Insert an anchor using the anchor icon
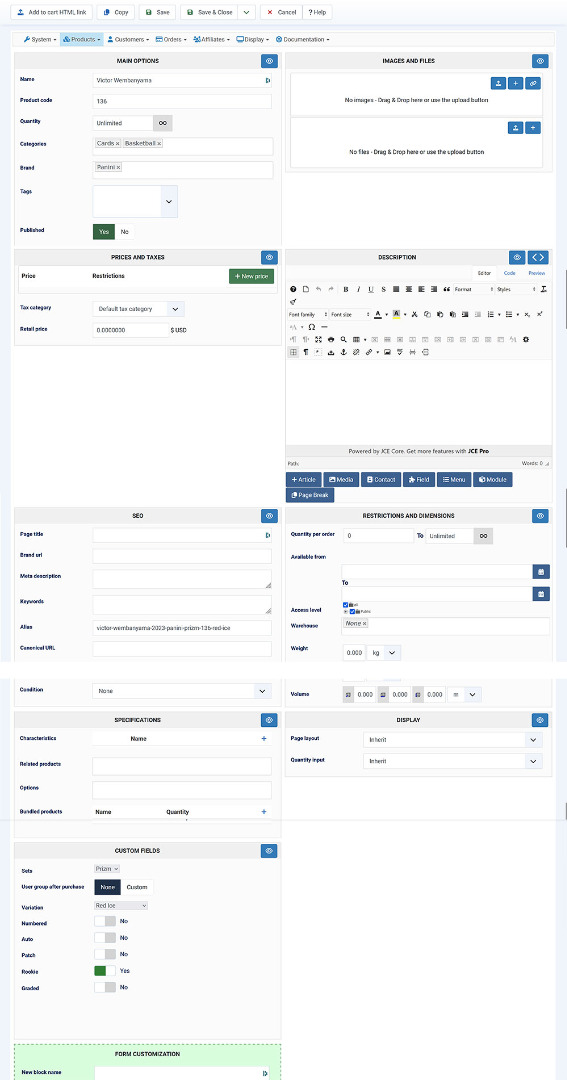 343,352
